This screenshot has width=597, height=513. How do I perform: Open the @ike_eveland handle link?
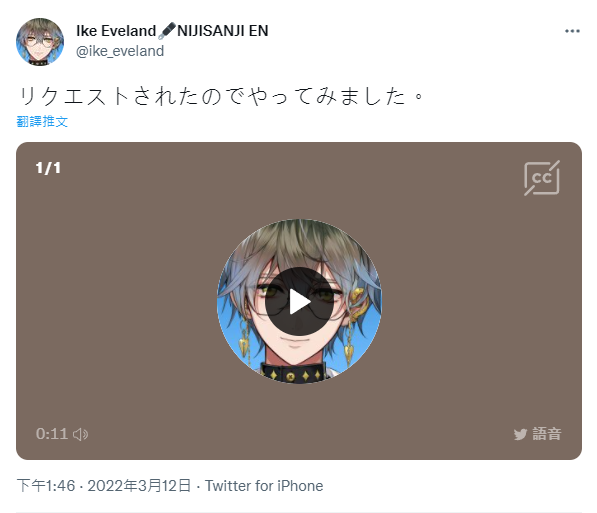pos(120,51)
